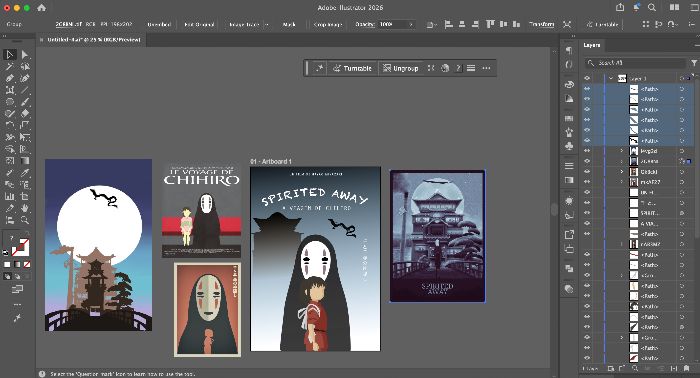Click the Layers filter funnel icon
The width and height of the screenshot is (700, 378).
coord(694,63)
